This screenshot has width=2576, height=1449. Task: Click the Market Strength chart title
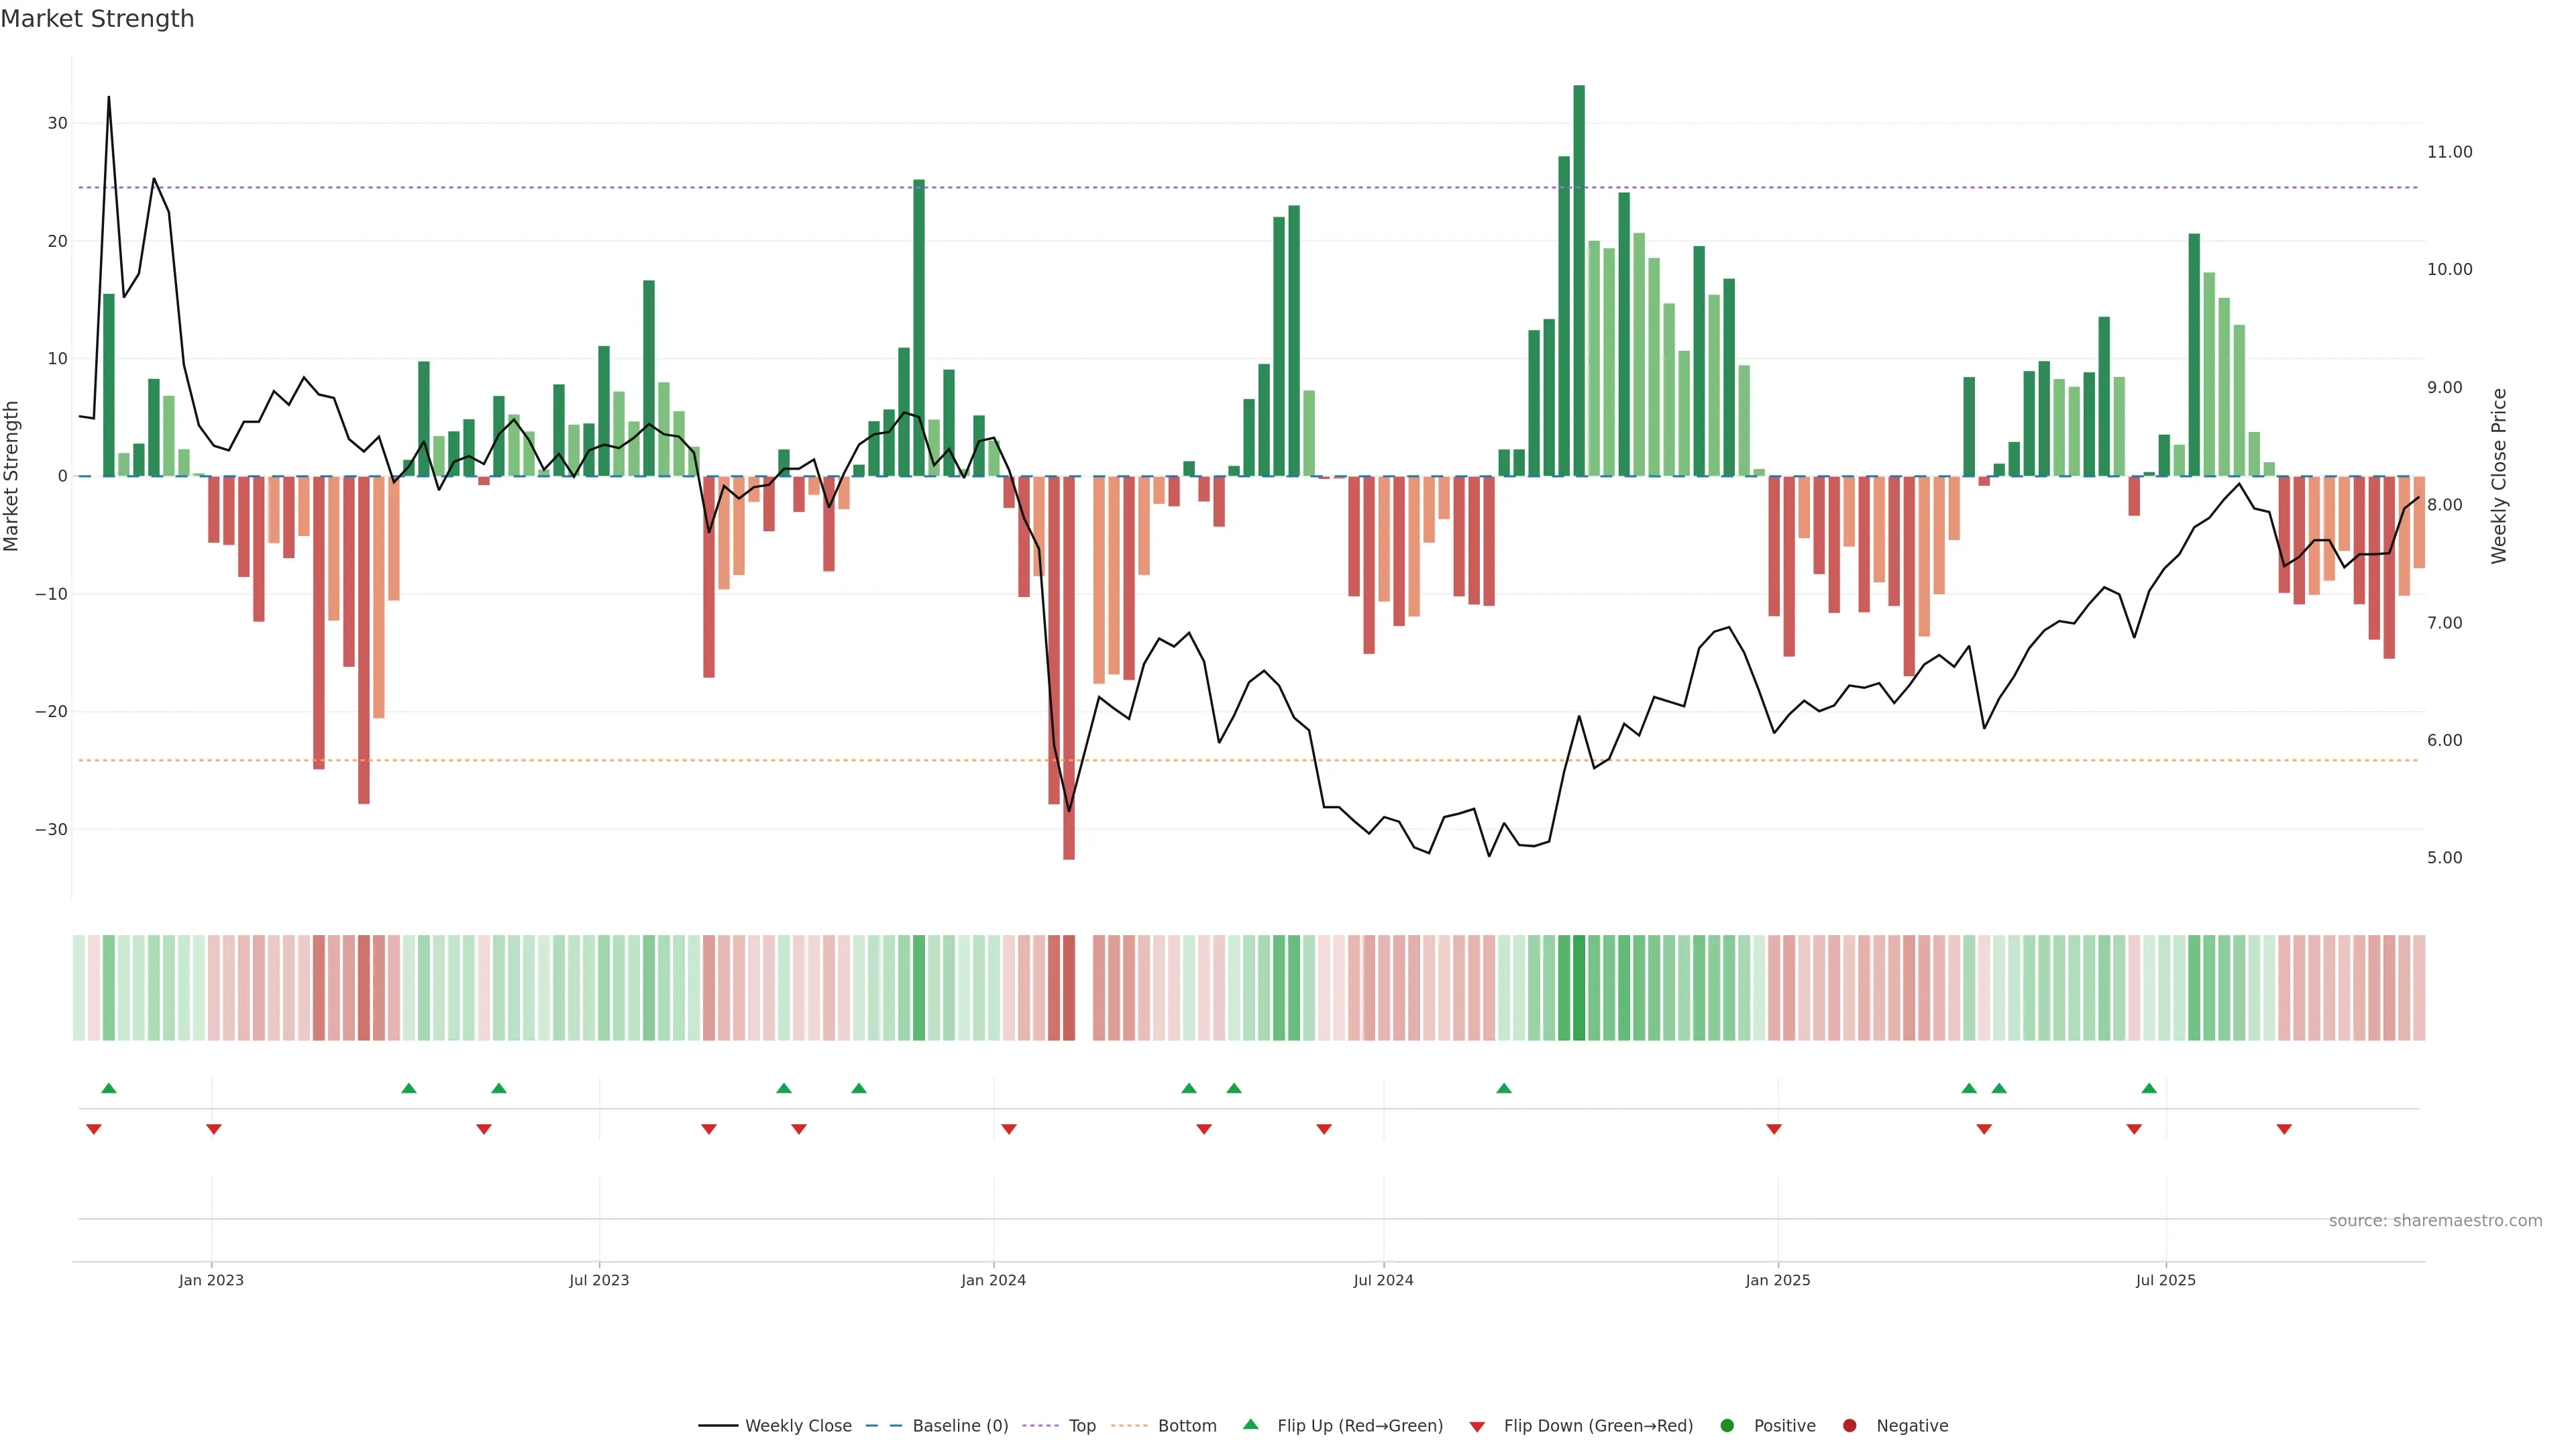click(x=97, y=19)
